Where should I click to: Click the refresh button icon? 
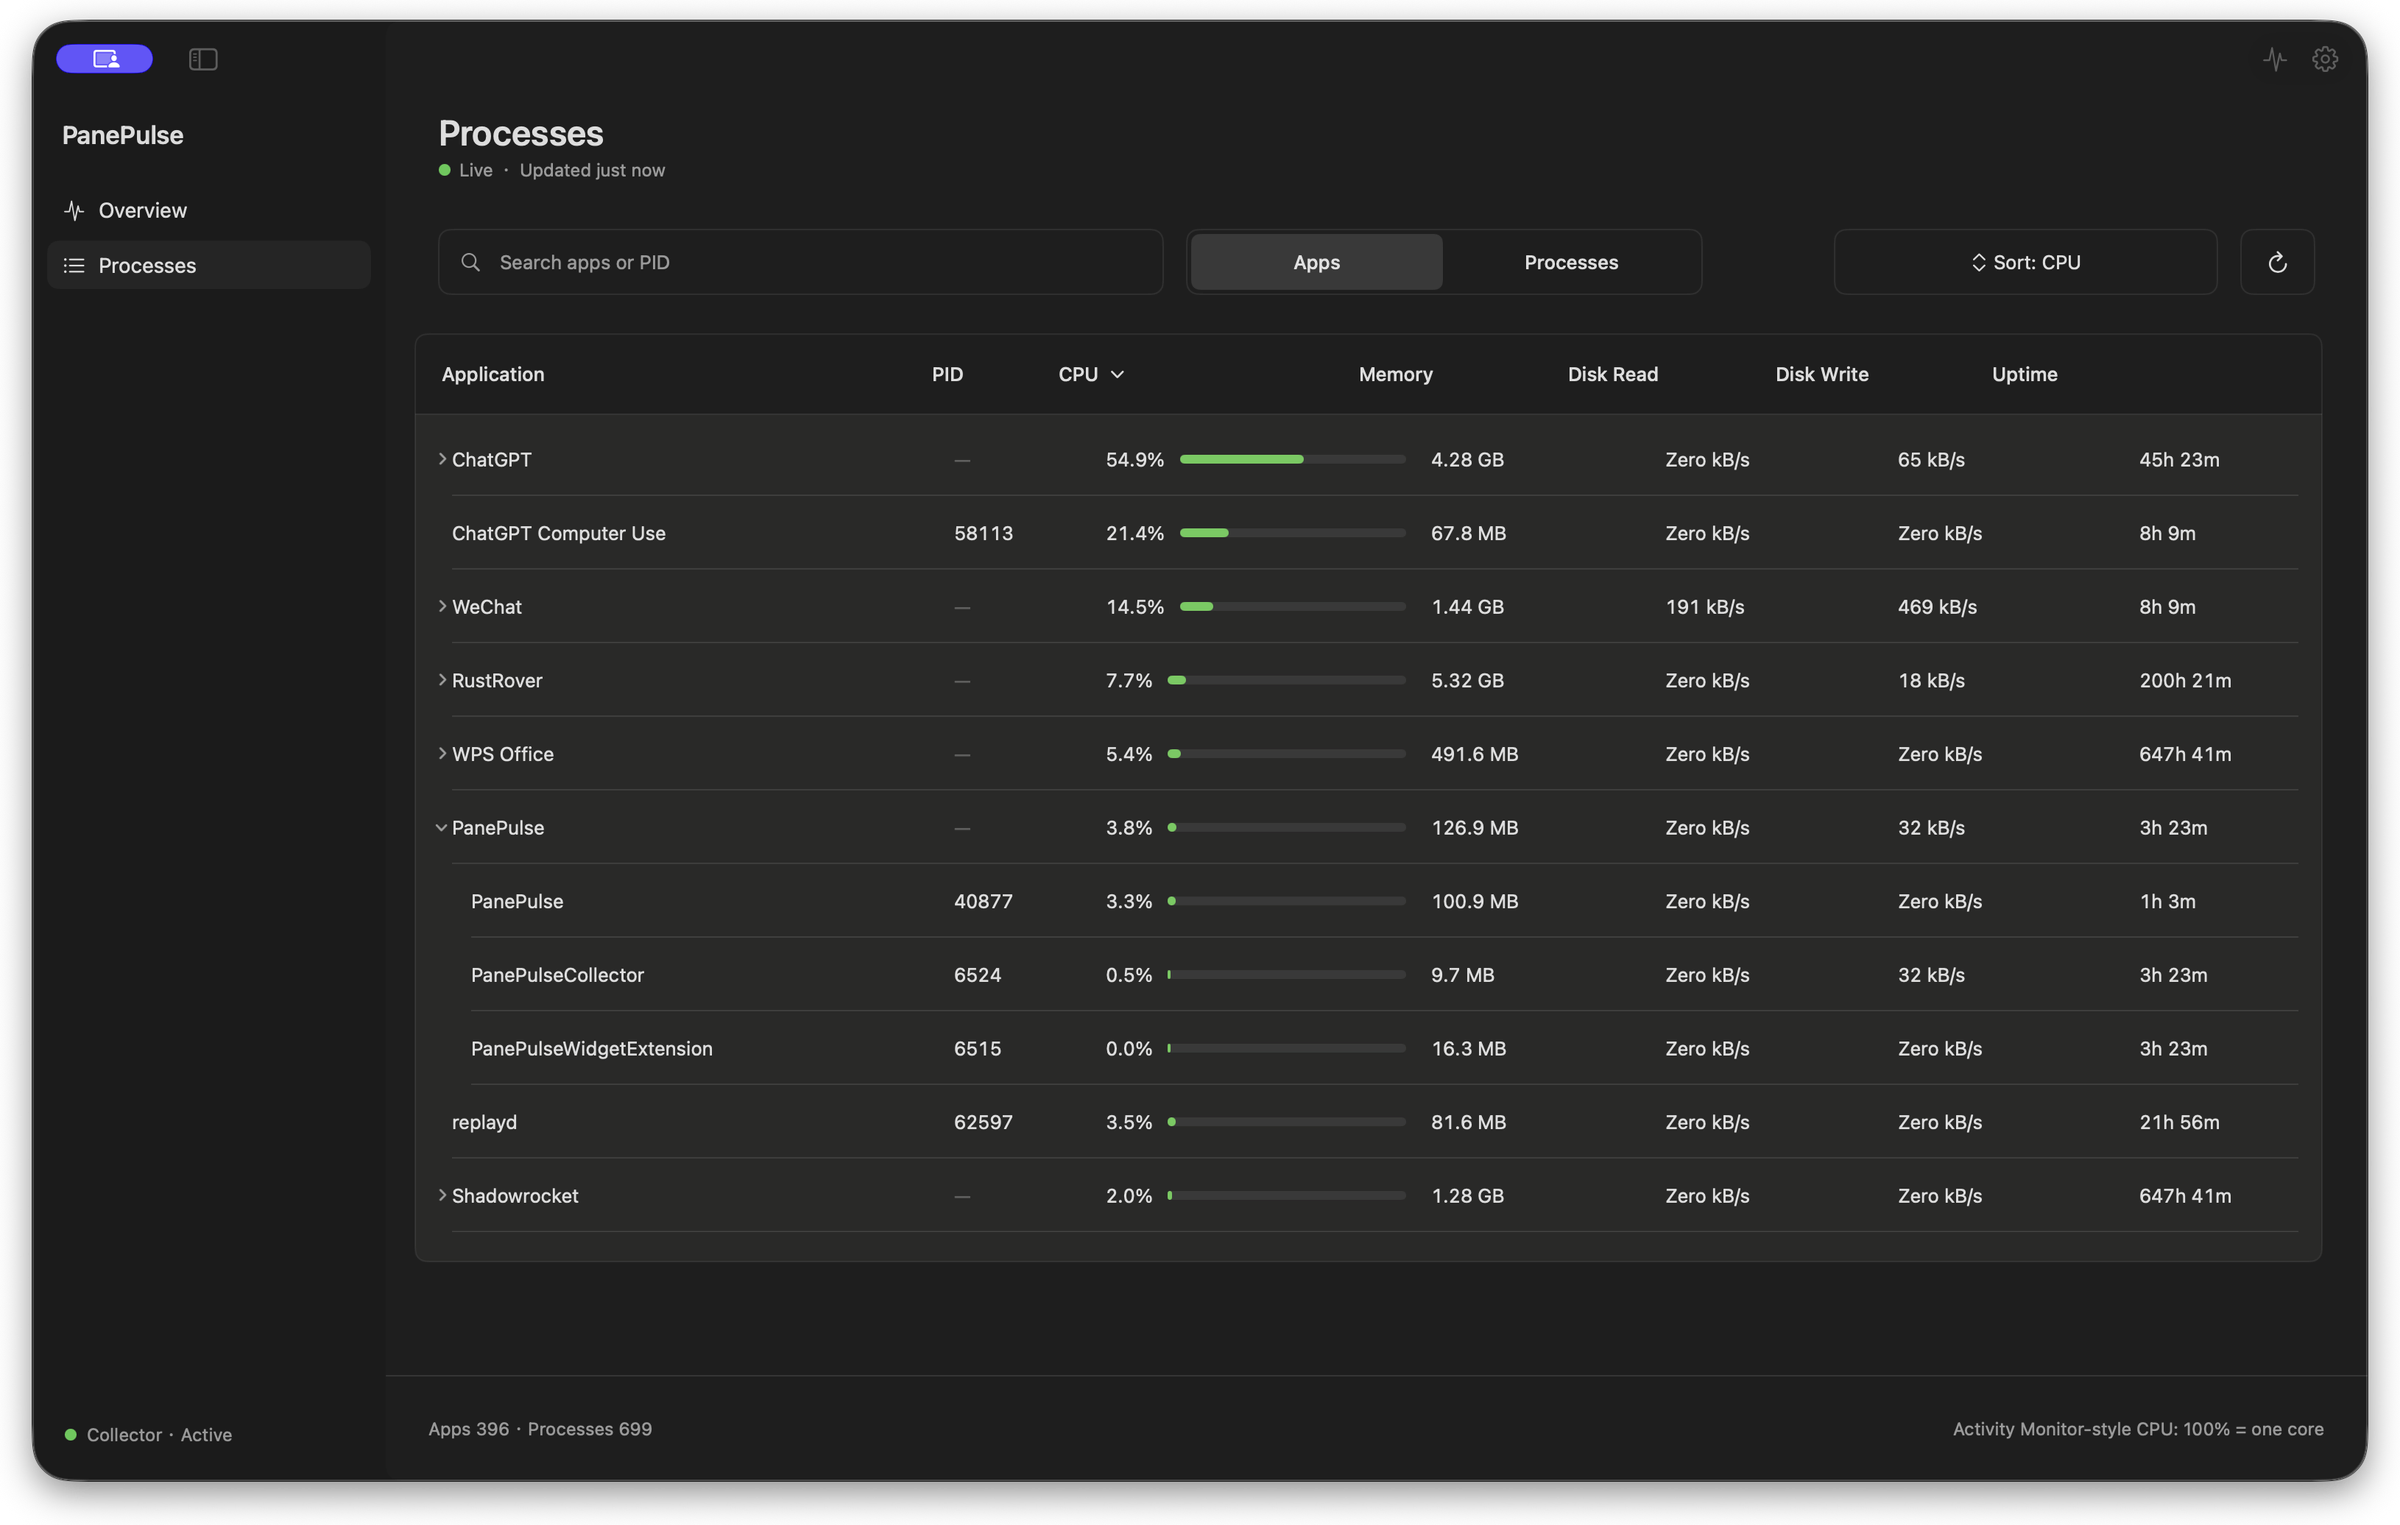[2277, 262]
